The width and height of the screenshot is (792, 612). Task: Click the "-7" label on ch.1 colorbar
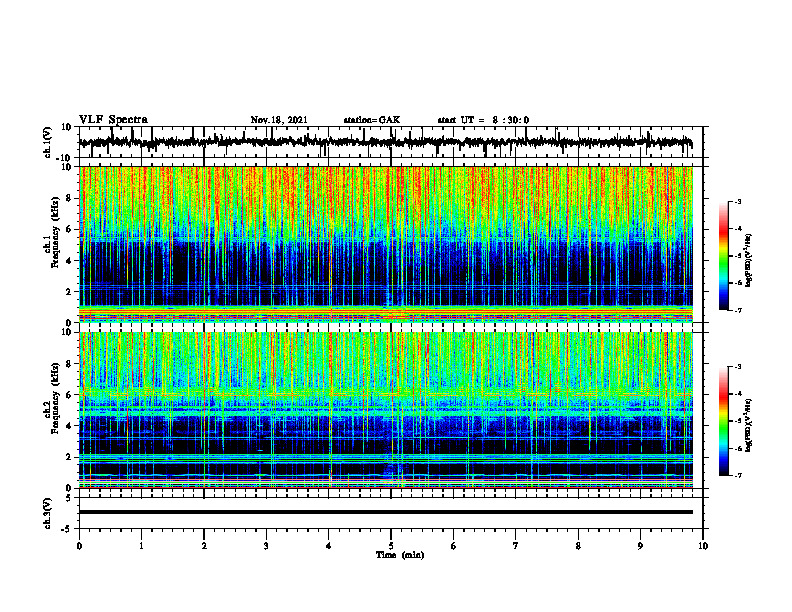(x=738, y=310)
